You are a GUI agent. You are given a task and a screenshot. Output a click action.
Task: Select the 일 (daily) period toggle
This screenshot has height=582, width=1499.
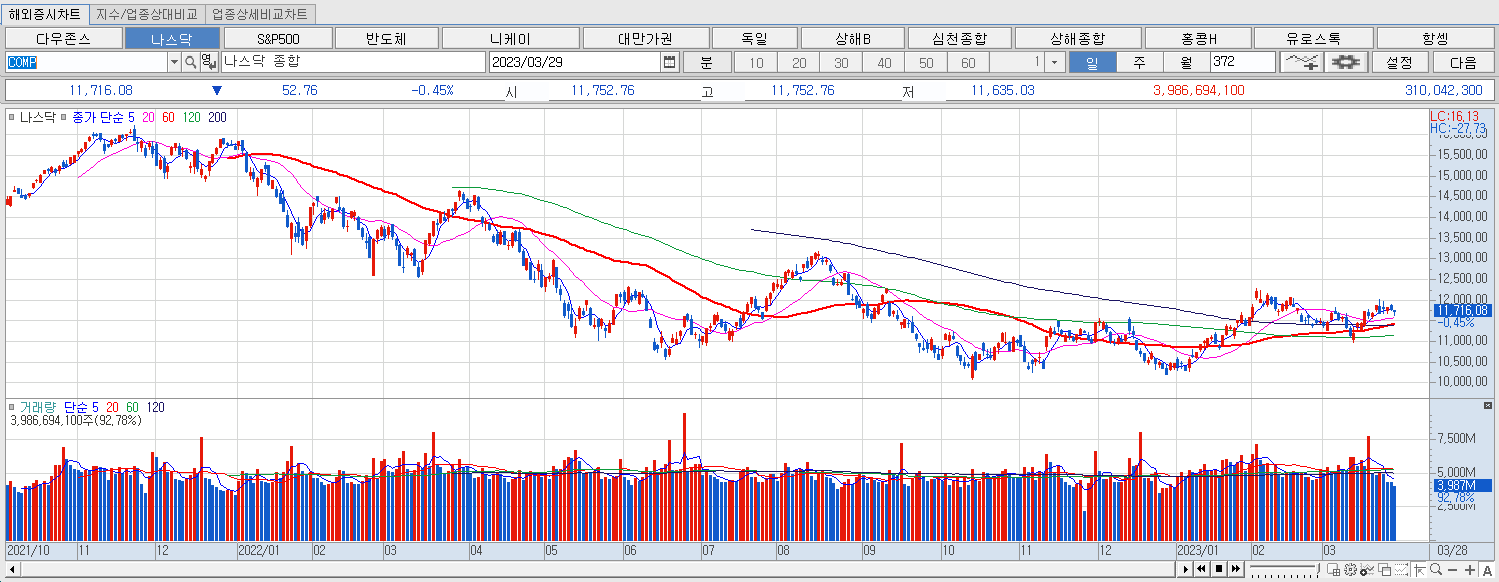tap(1092, 62)
